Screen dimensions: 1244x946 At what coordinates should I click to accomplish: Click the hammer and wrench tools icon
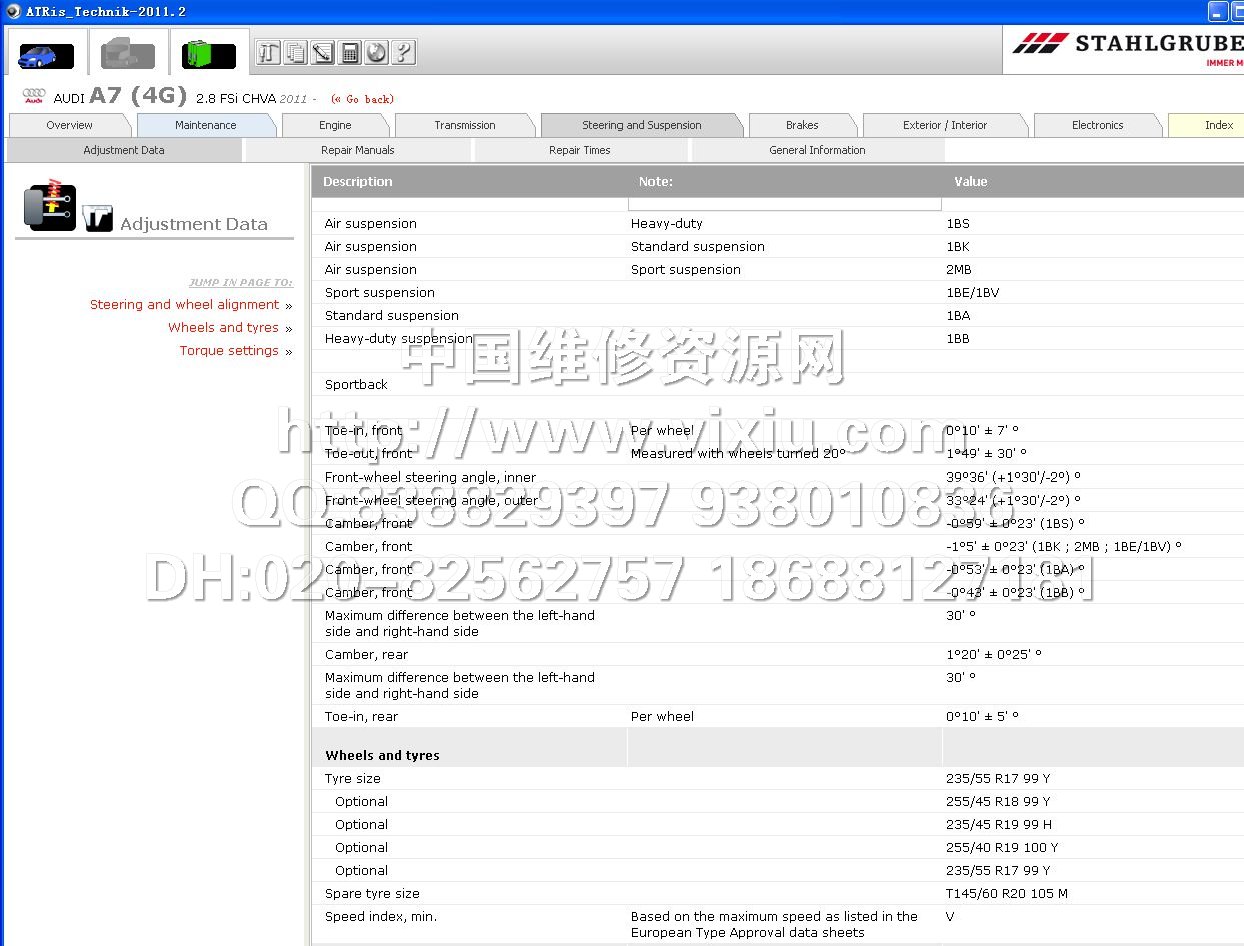268,52
